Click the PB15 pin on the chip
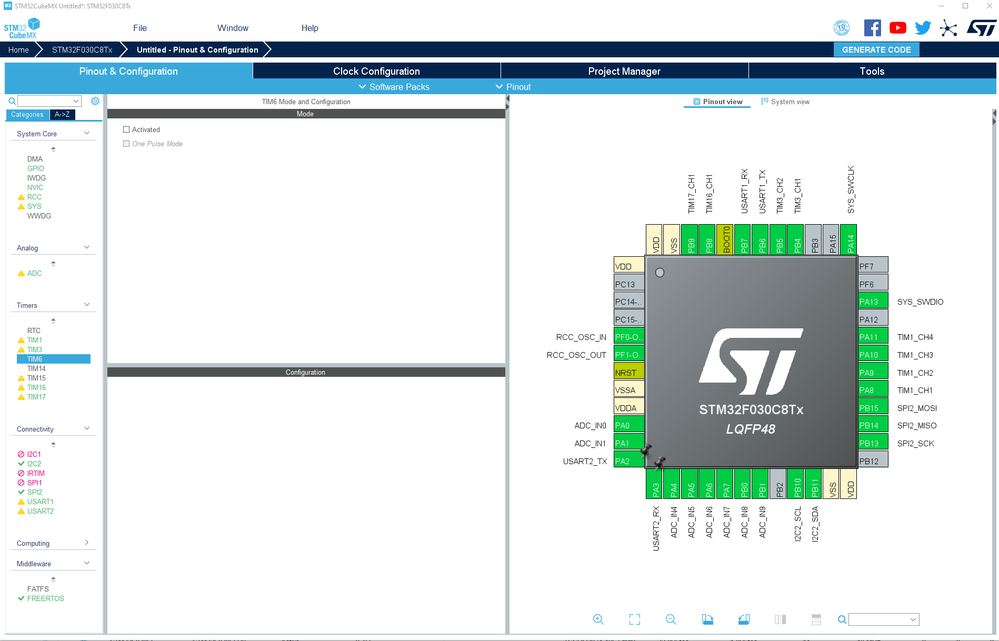 [x=873, y=408]
